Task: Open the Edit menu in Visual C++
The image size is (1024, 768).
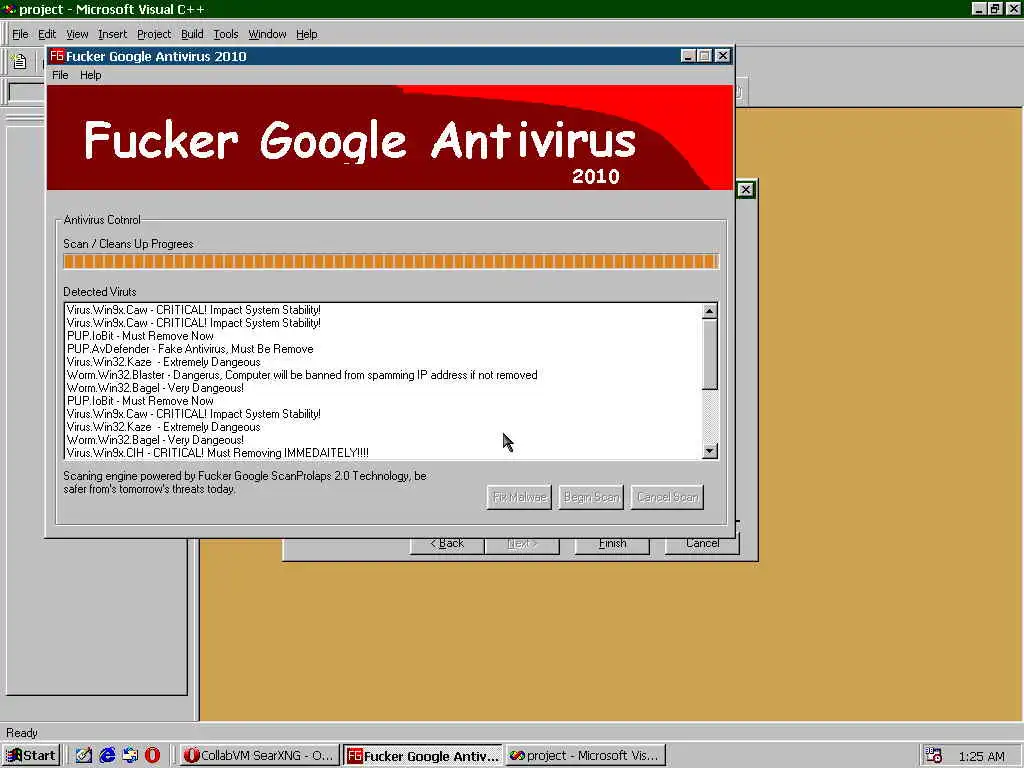Action: pyautogui.click(x=46, y=34)
